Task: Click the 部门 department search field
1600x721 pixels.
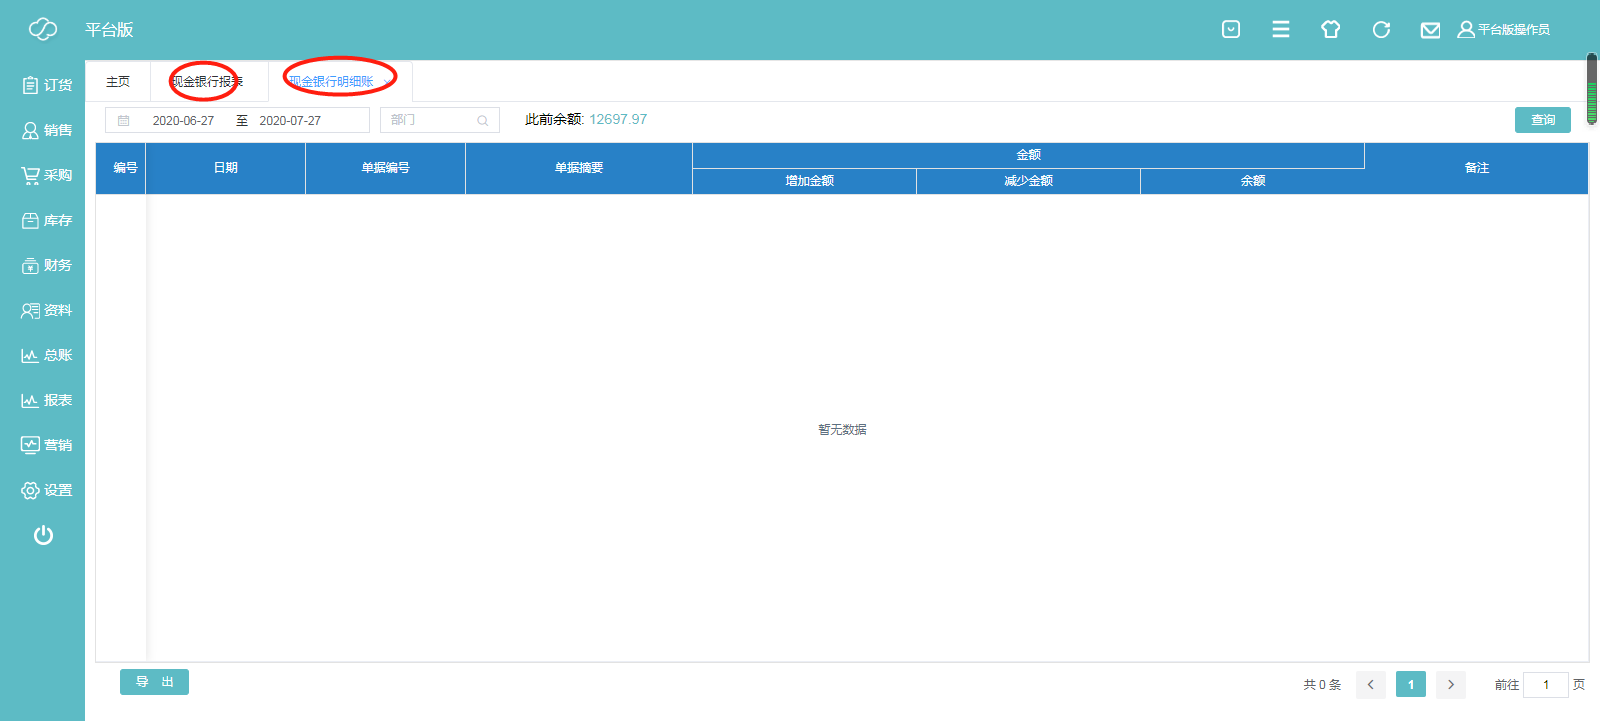Action: (x=440, y=120)
